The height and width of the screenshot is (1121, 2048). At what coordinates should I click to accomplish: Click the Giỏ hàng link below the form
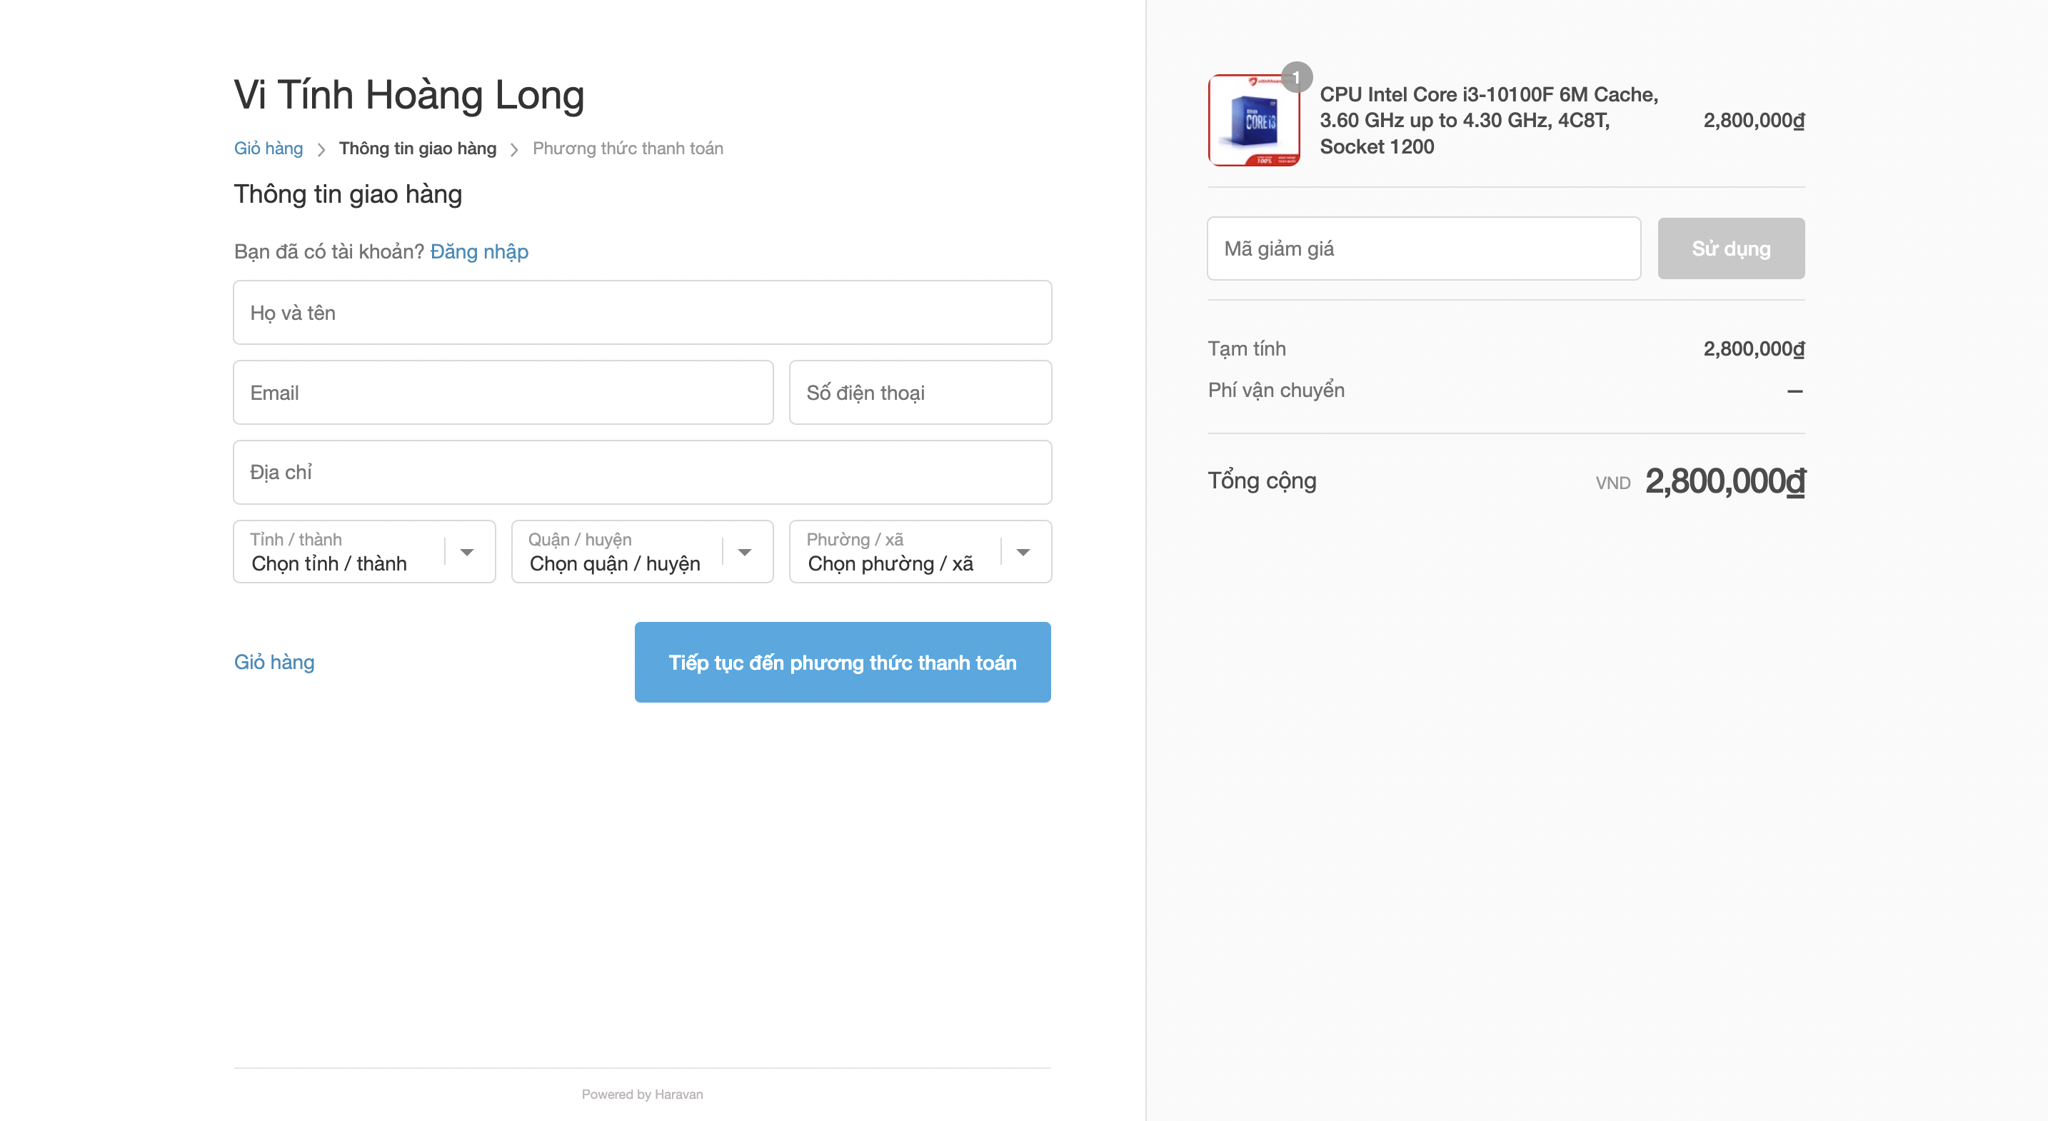tap(274, 662)
